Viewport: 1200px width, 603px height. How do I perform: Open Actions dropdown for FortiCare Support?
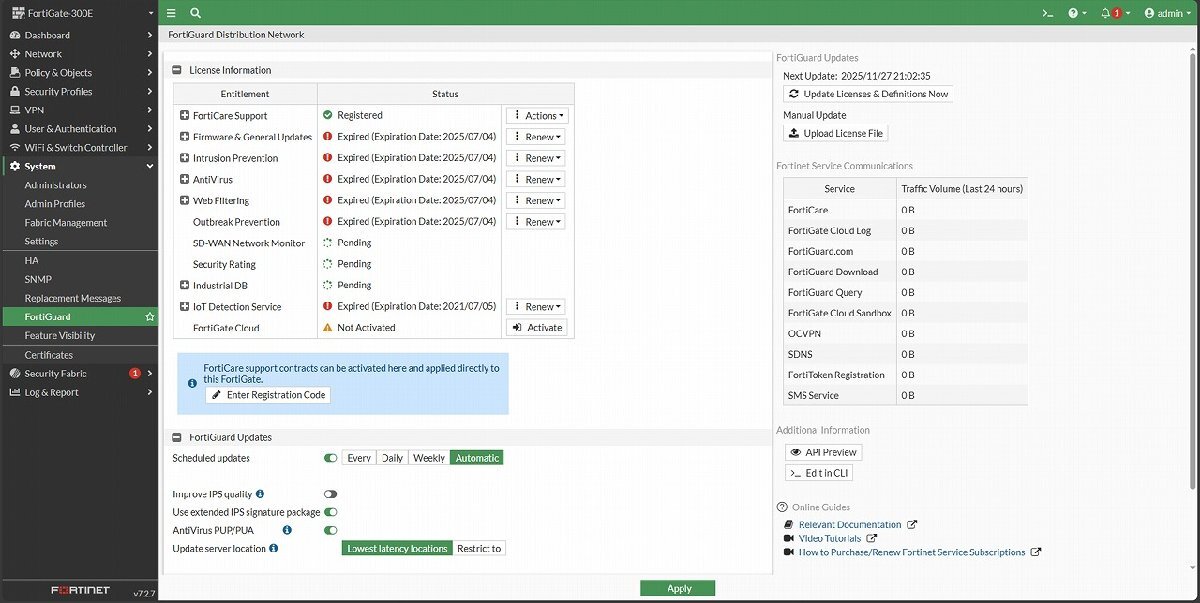[537, 116]
